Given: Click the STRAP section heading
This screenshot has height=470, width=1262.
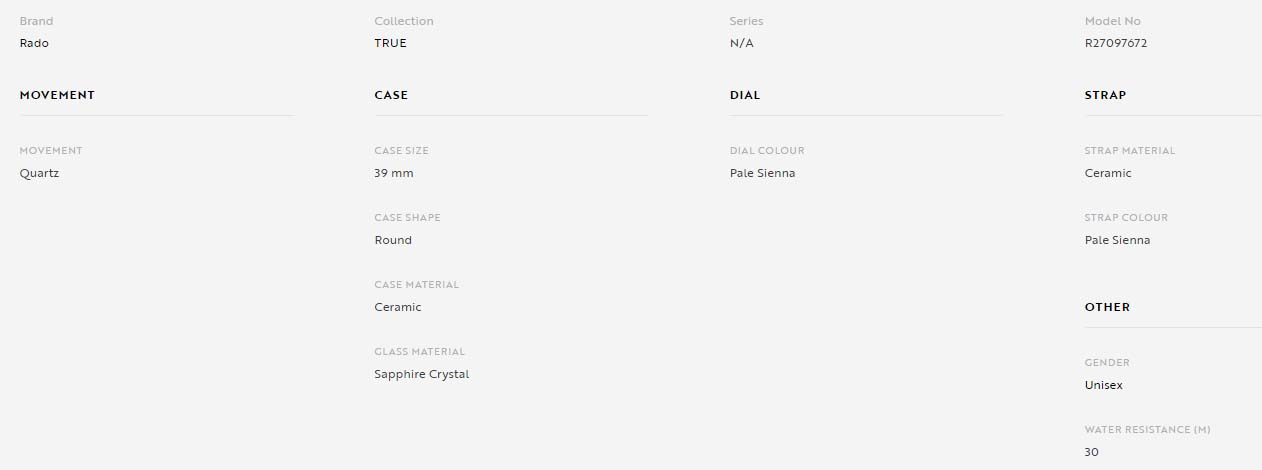Looking at the screenshot, I should click(x=1105, y=95).
